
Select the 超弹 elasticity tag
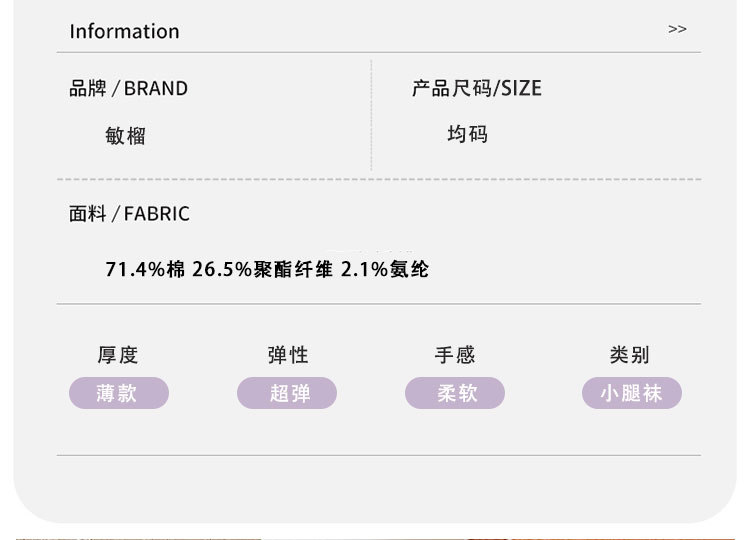click(x=287, y=393)
